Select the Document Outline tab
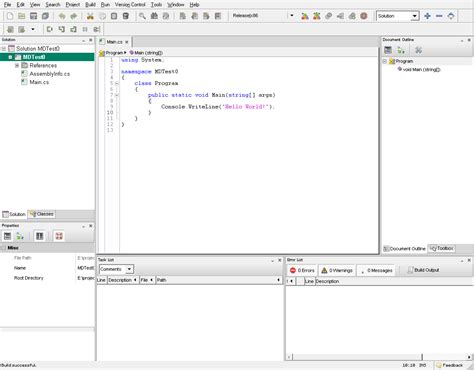Screen dimensions: 474x370 point(404,249)
